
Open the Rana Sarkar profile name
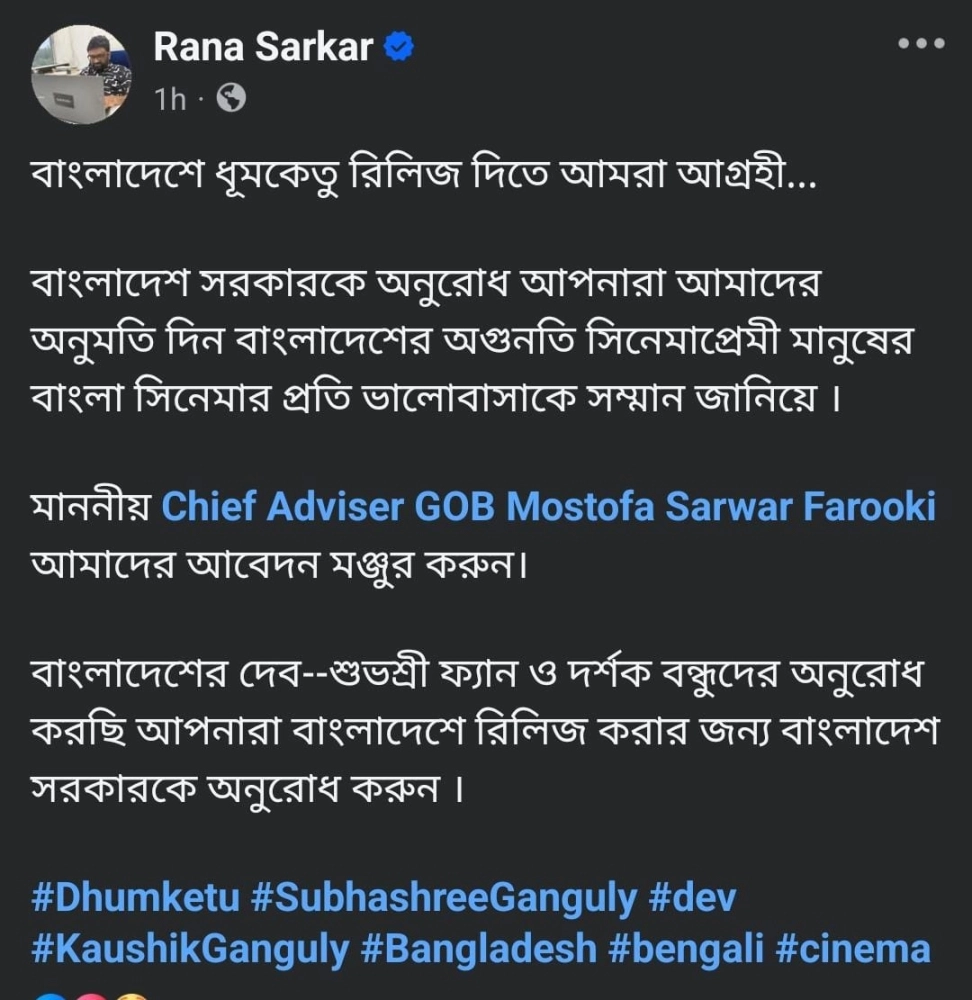[x=263, y=47]
